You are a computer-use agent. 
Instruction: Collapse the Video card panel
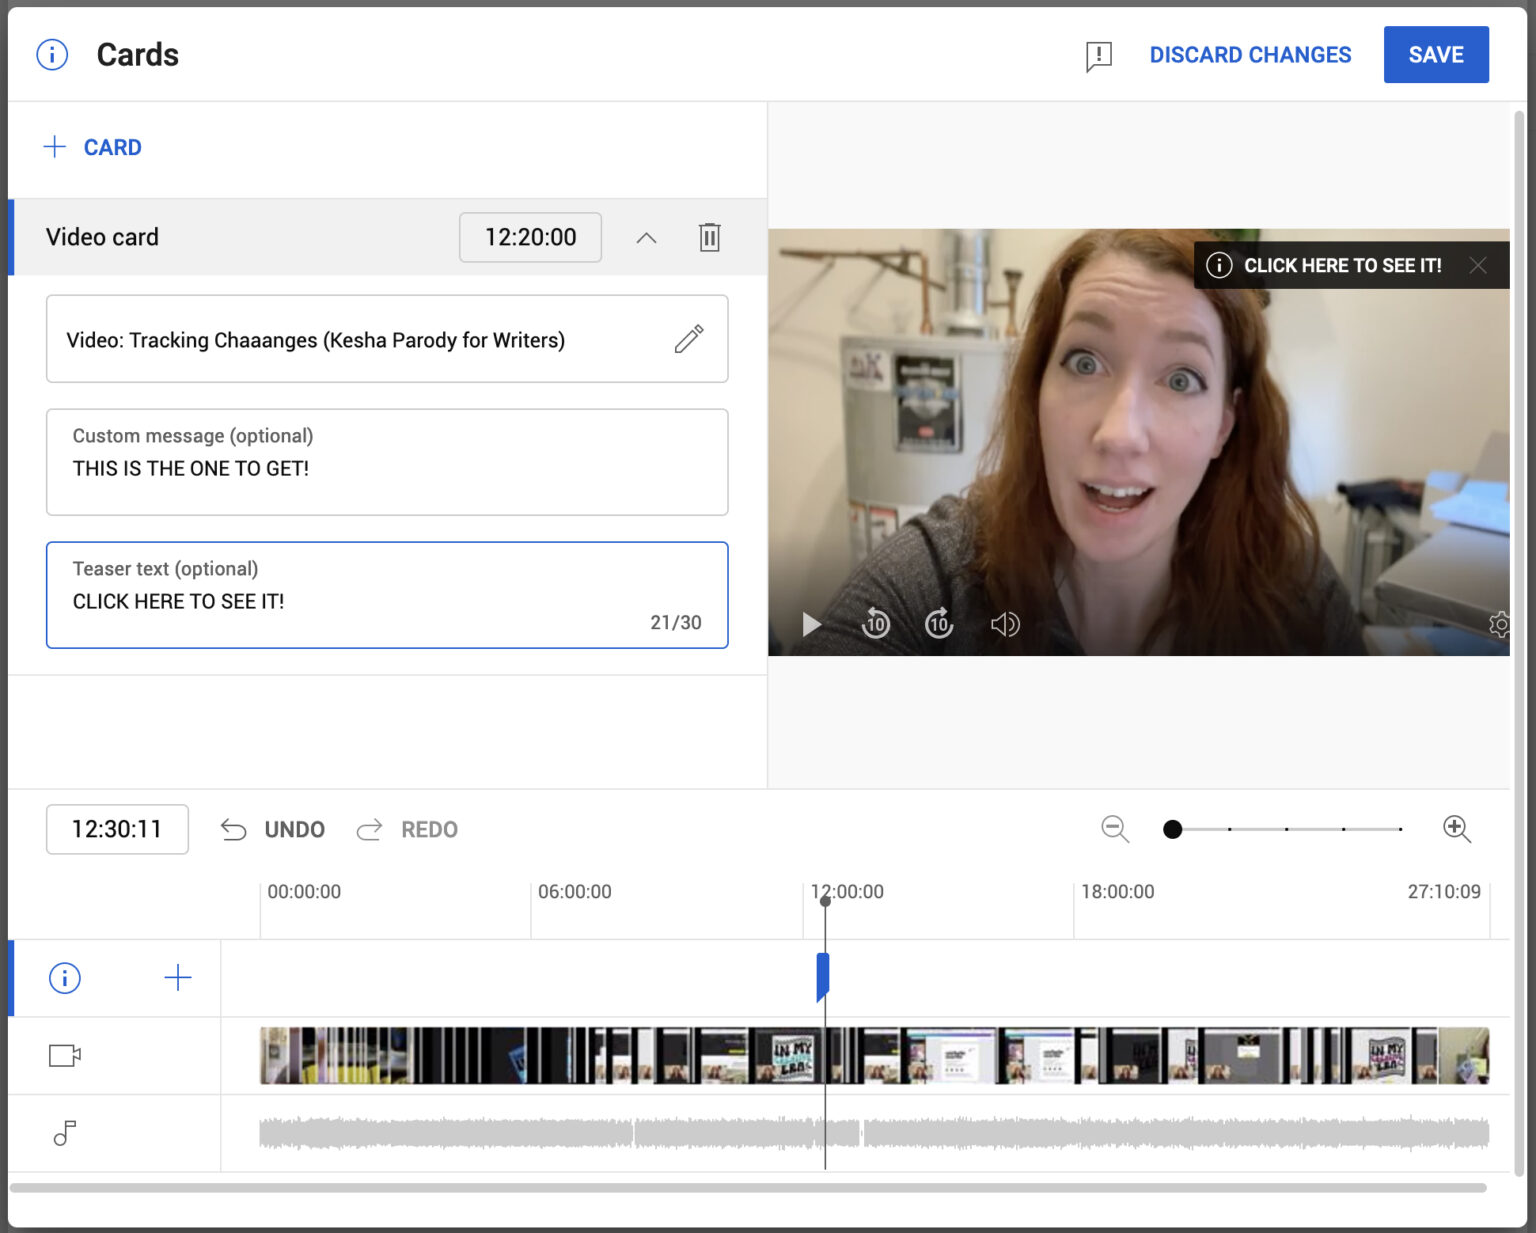tap(646, 237)
